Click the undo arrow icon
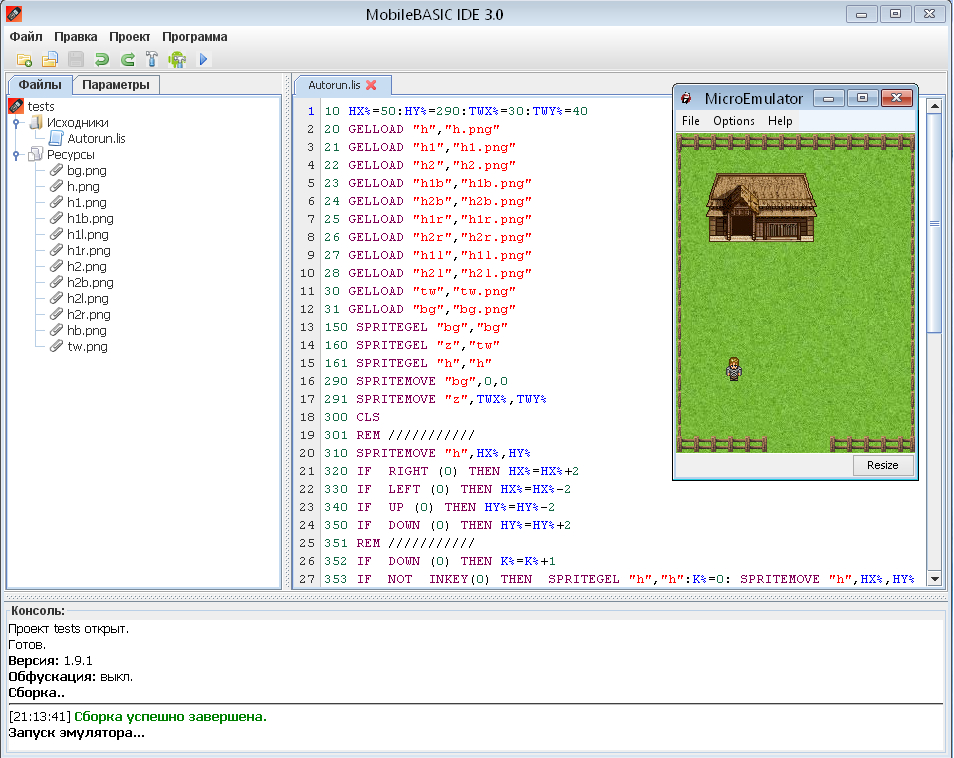 pos(100,59)
